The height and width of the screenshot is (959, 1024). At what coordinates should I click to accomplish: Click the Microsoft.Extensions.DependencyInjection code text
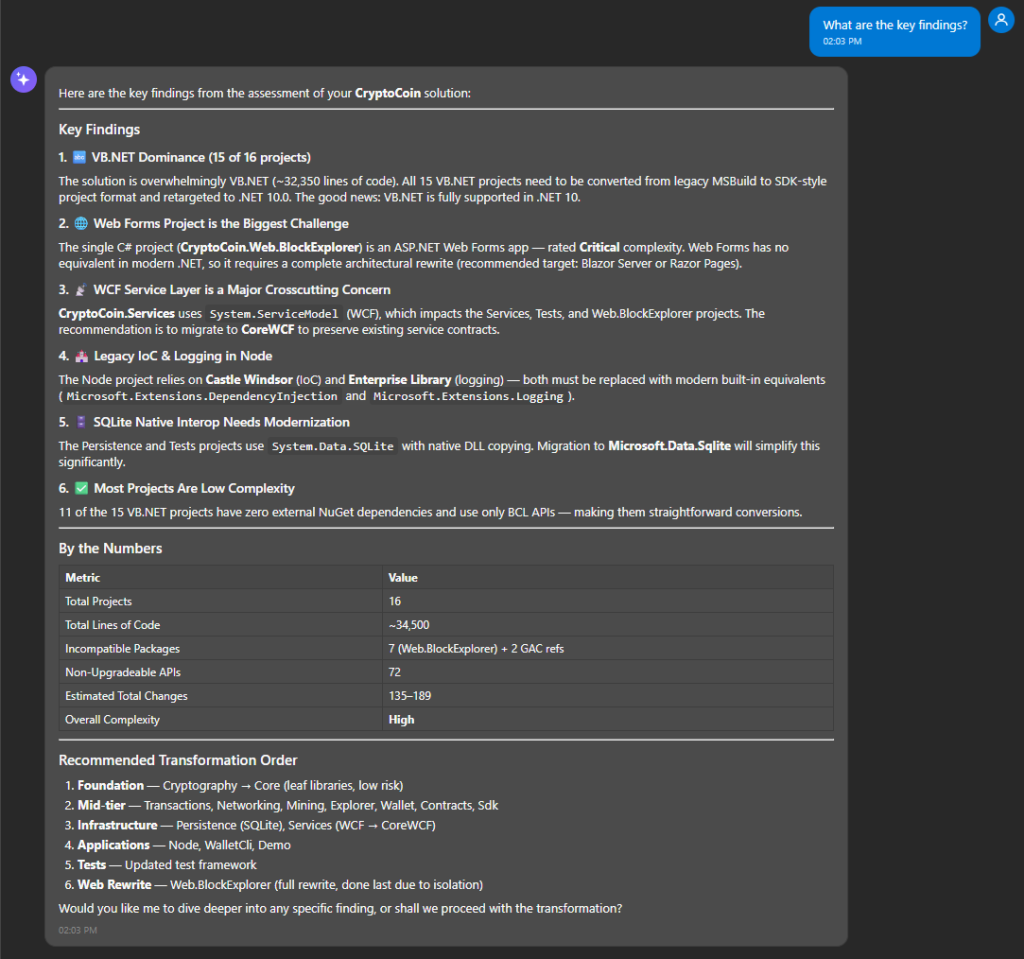click(202, 397)
